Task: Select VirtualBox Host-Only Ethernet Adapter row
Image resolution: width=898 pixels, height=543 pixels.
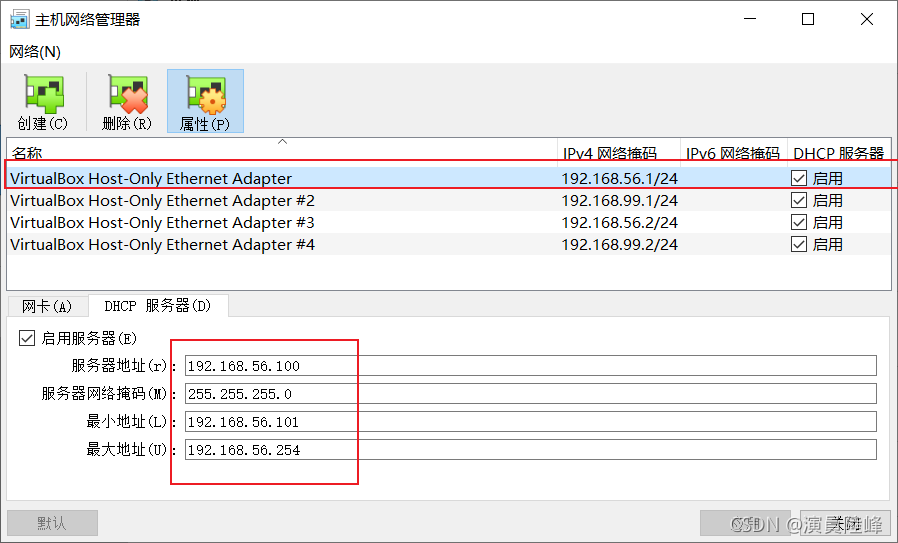Action: (449, 178)
